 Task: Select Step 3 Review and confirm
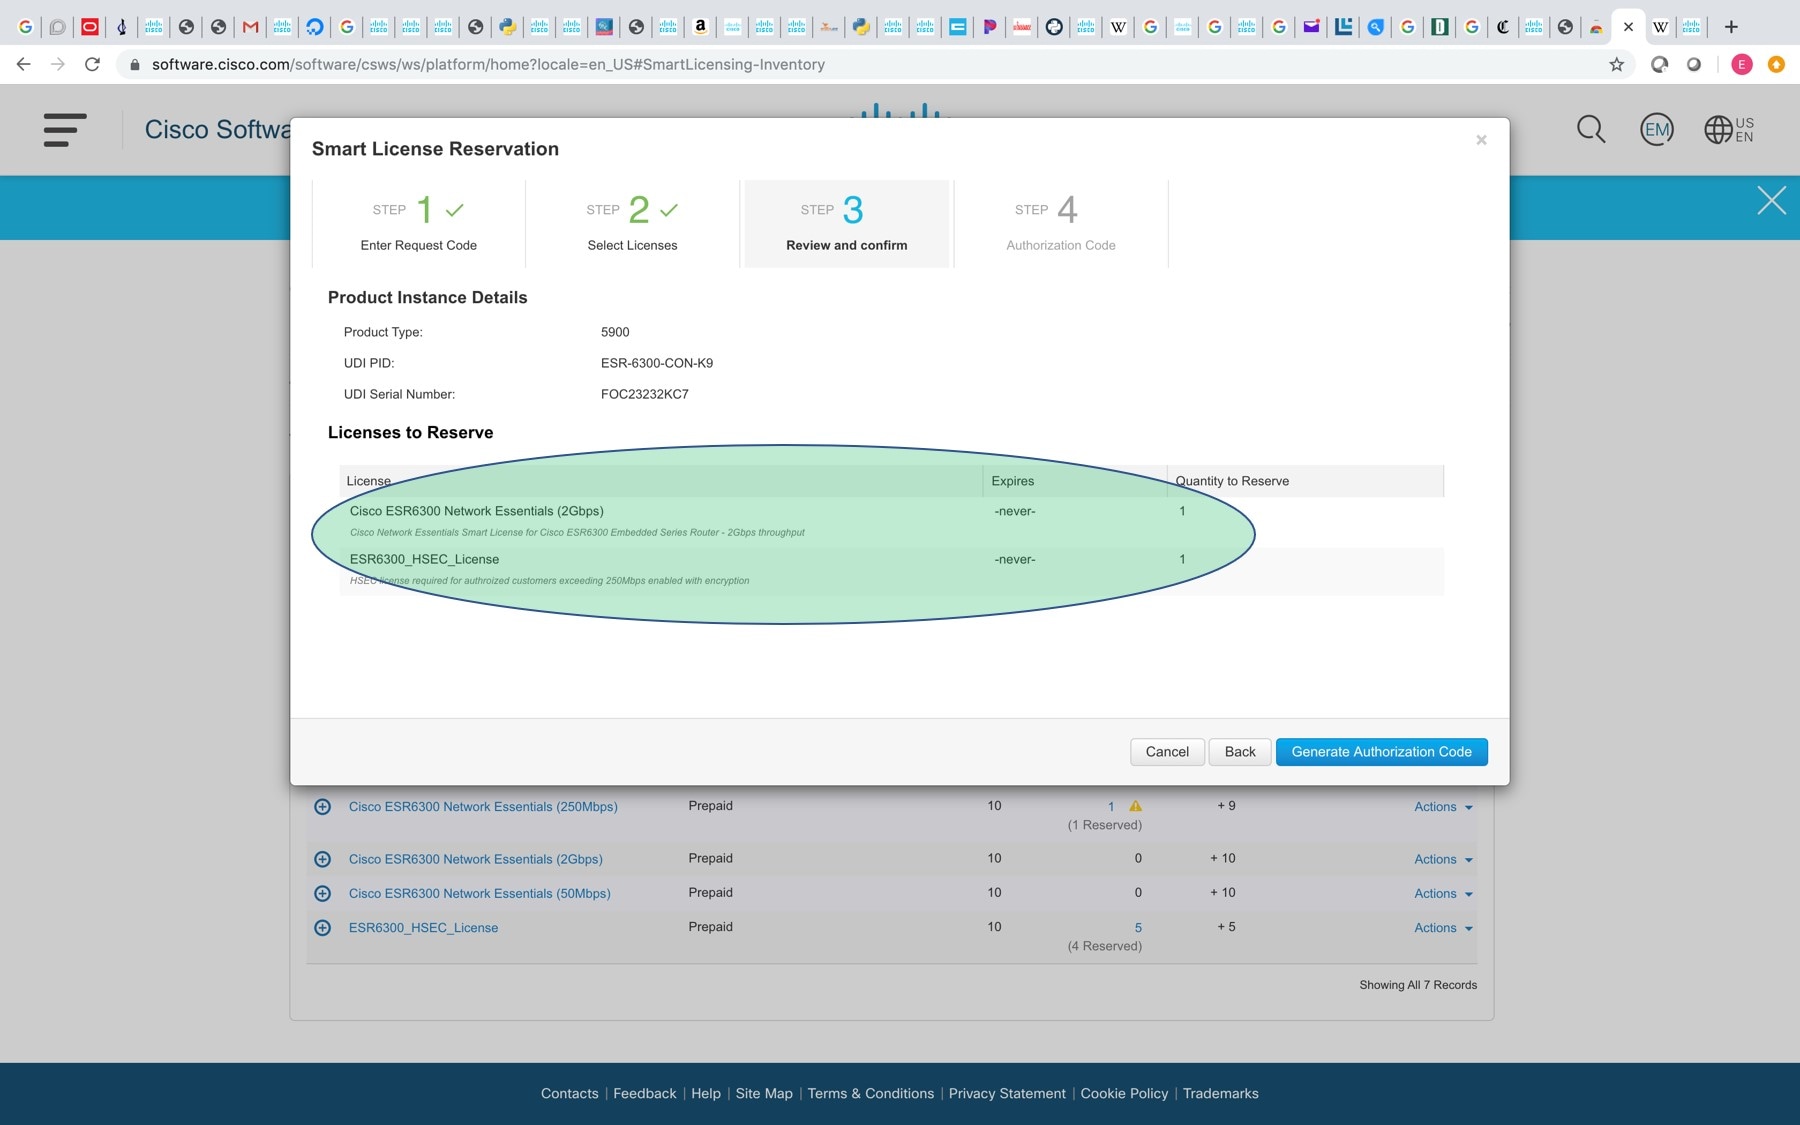click(x=847, y=224)
